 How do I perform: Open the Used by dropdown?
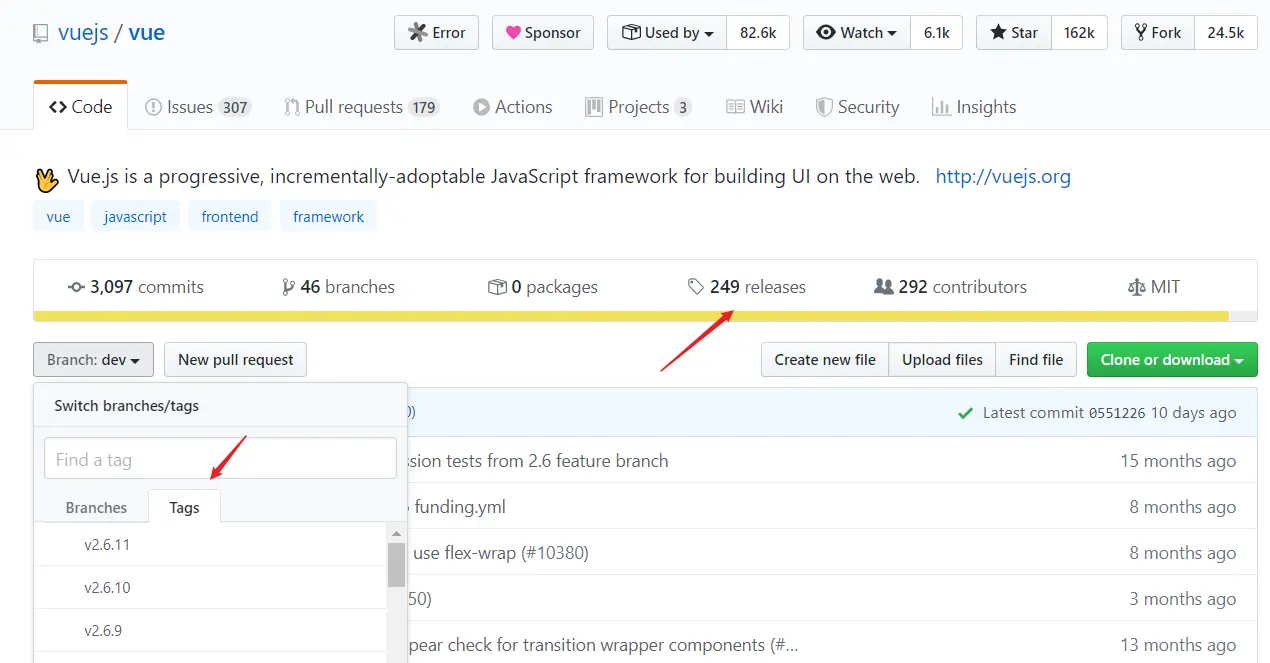coord(668,33)
